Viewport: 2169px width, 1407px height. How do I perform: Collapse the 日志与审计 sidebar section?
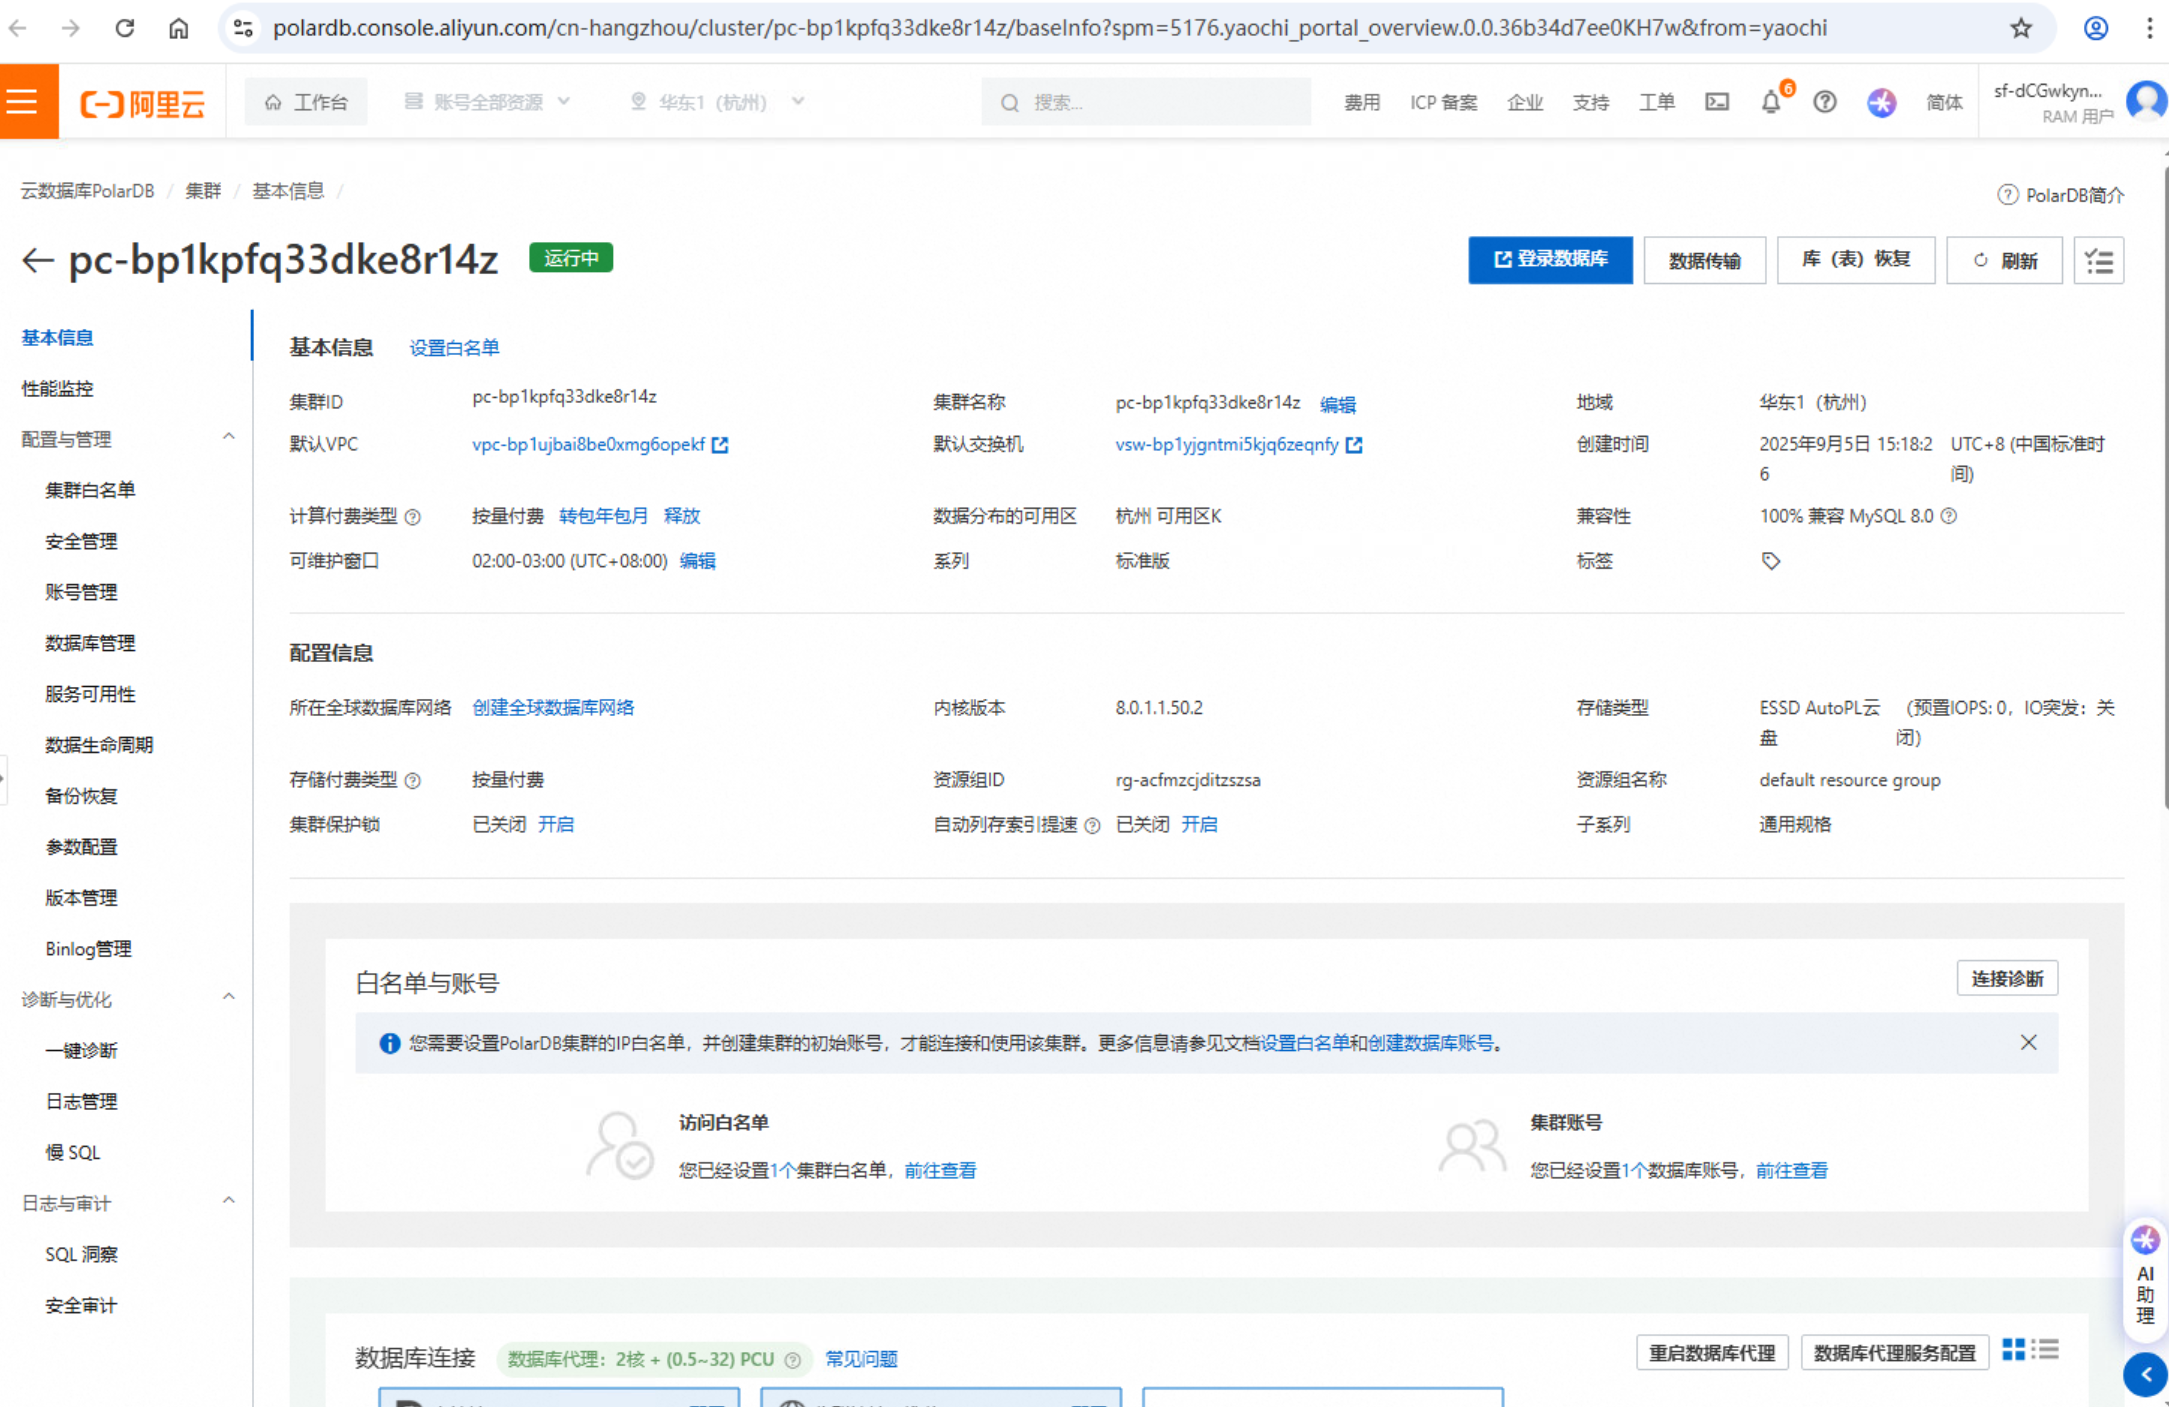(229, 1201)
